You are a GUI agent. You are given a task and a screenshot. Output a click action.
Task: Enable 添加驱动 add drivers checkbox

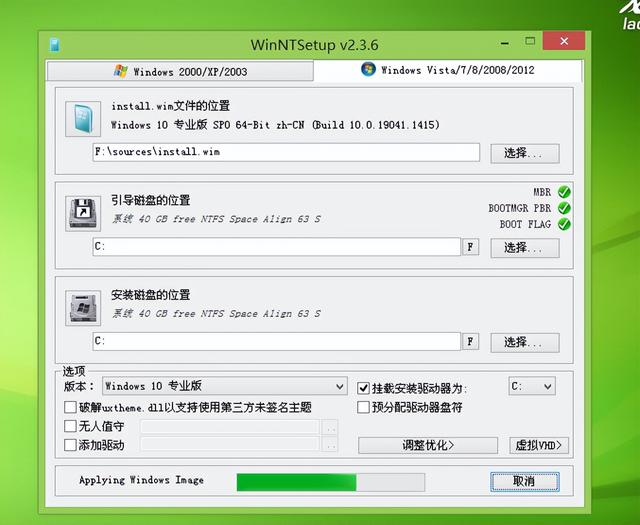tap(70, 445)
